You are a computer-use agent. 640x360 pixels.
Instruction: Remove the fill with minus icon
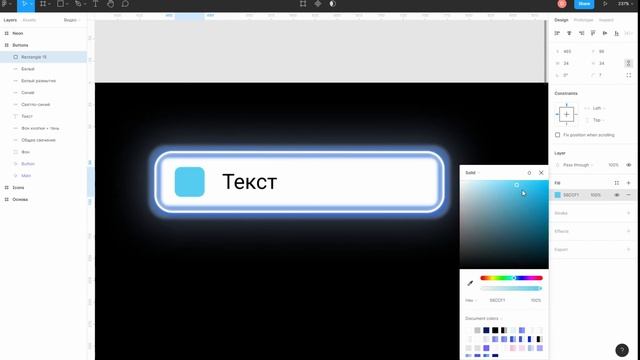pyautogui.click(x=629, y=195)
